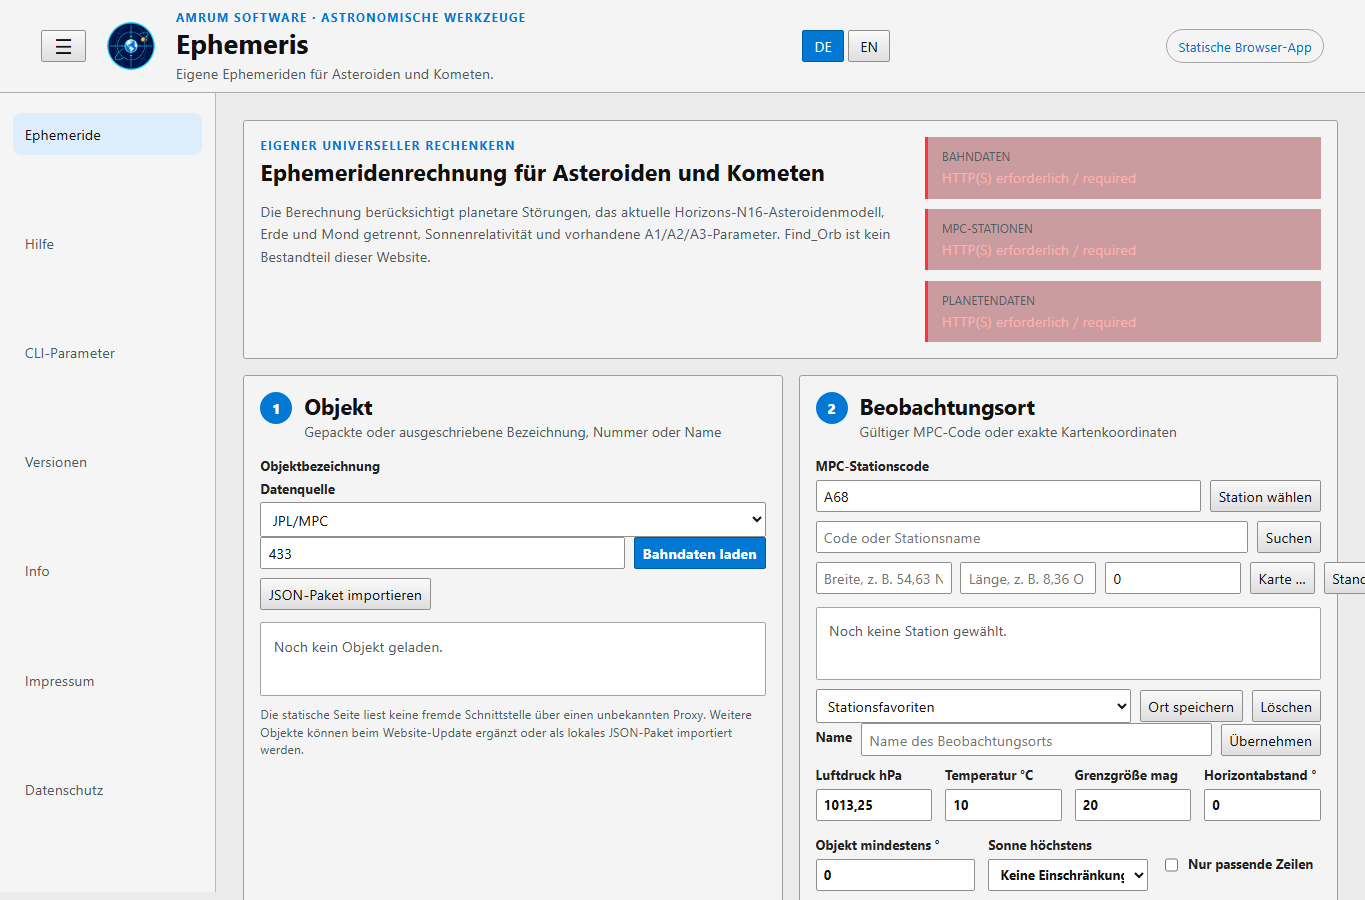1365x900 pixels.
Task: Click the Ephemeris app logo
Action: [x=131, y=46]
